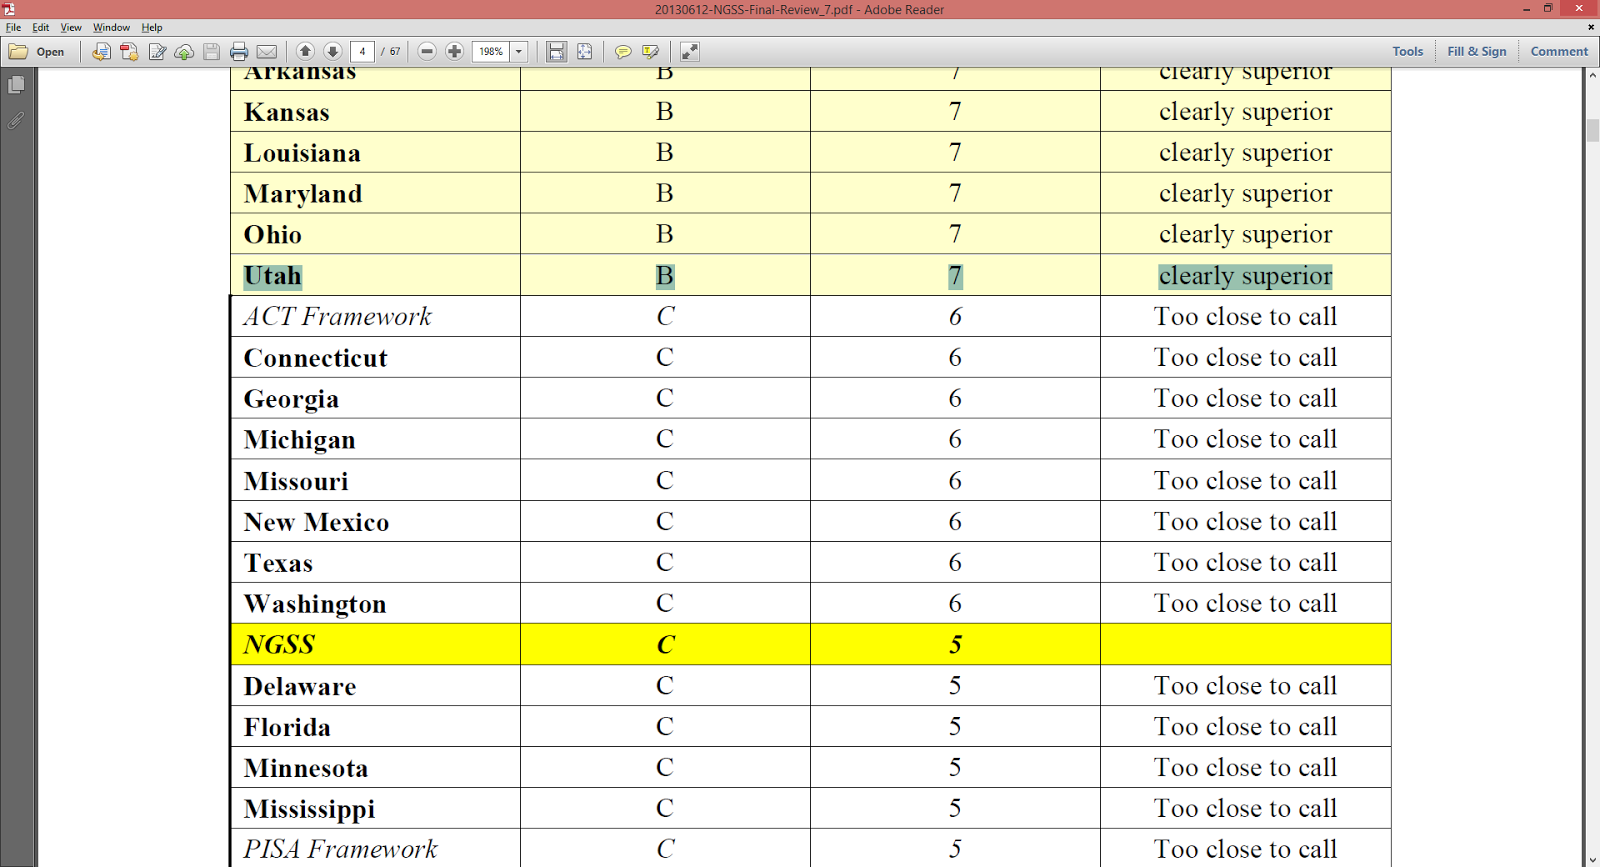
Task: Click the yellow 'NGSS' row label
Action: click(280, 645)
